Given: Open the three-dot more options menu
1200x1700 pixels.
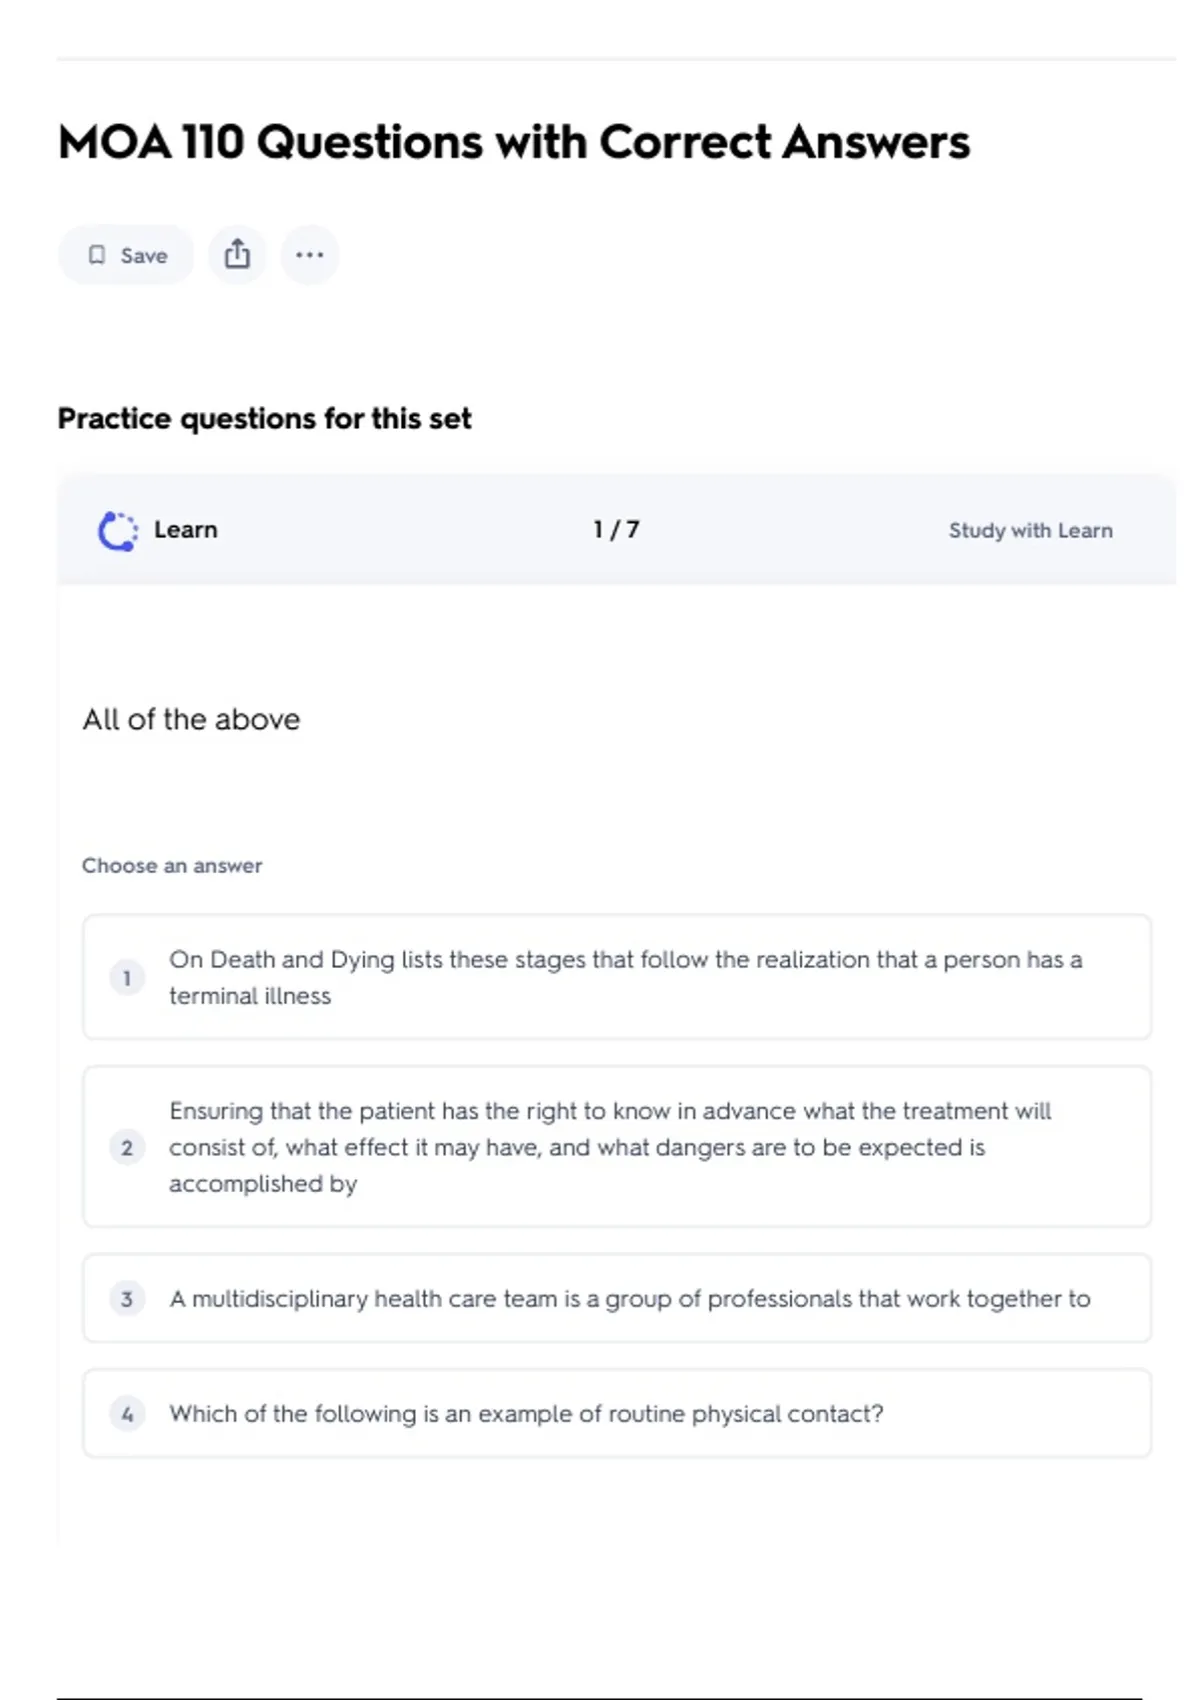Looking at the screenshot, I should point(310,255).
